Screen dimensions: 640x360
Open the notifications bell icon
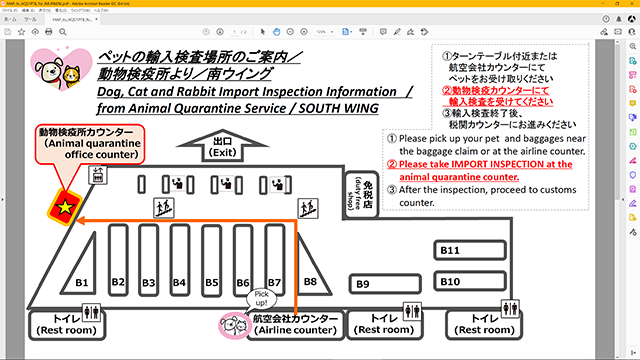click(x=619, y=19)
